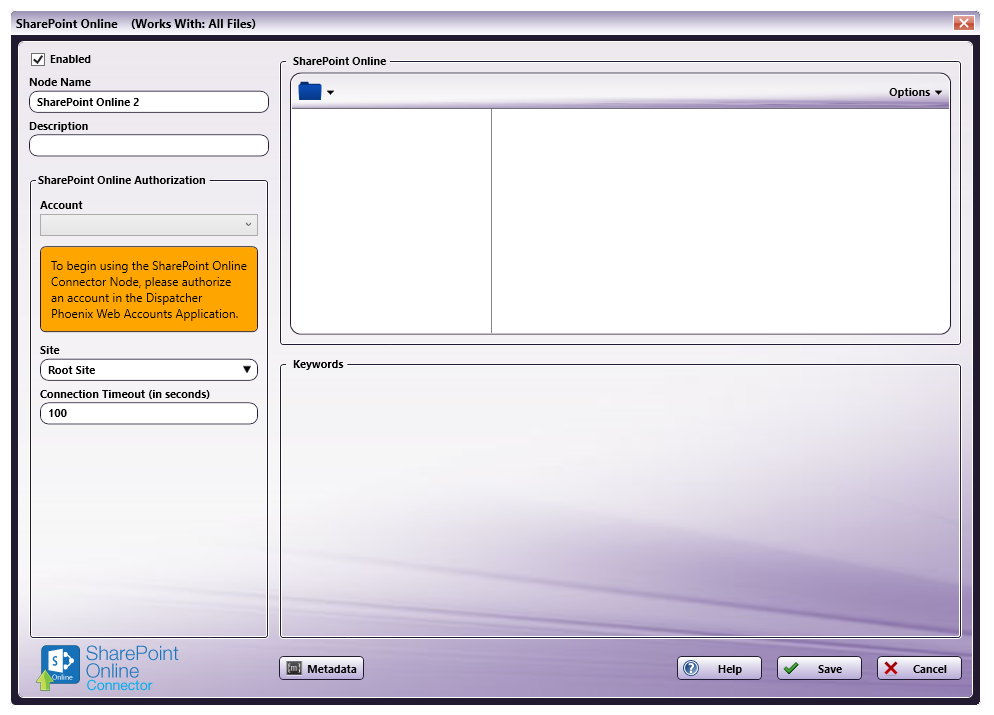The width and height of the screenshot is (994, 715).
Task: Click the folder tree pane
Action: click(x=391, y=221)
